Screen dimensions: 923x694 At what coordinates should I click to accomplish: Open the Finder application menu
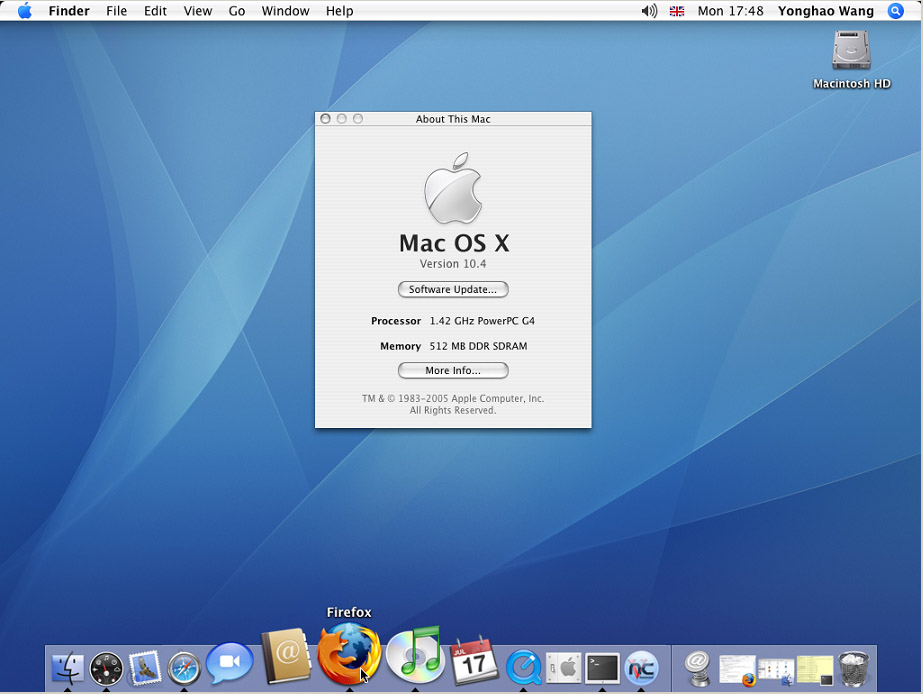tap(69, 11)
